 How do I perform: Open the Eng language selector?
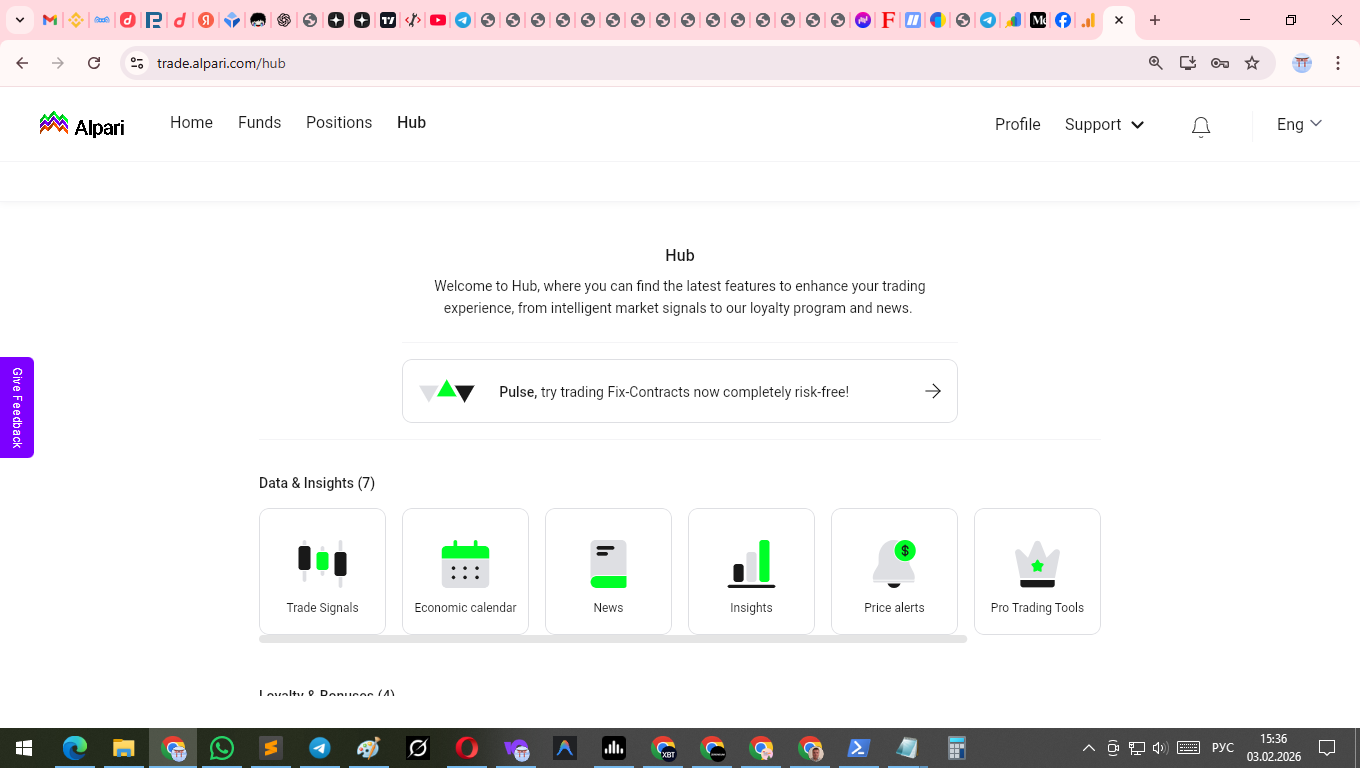pos(1297,124)
